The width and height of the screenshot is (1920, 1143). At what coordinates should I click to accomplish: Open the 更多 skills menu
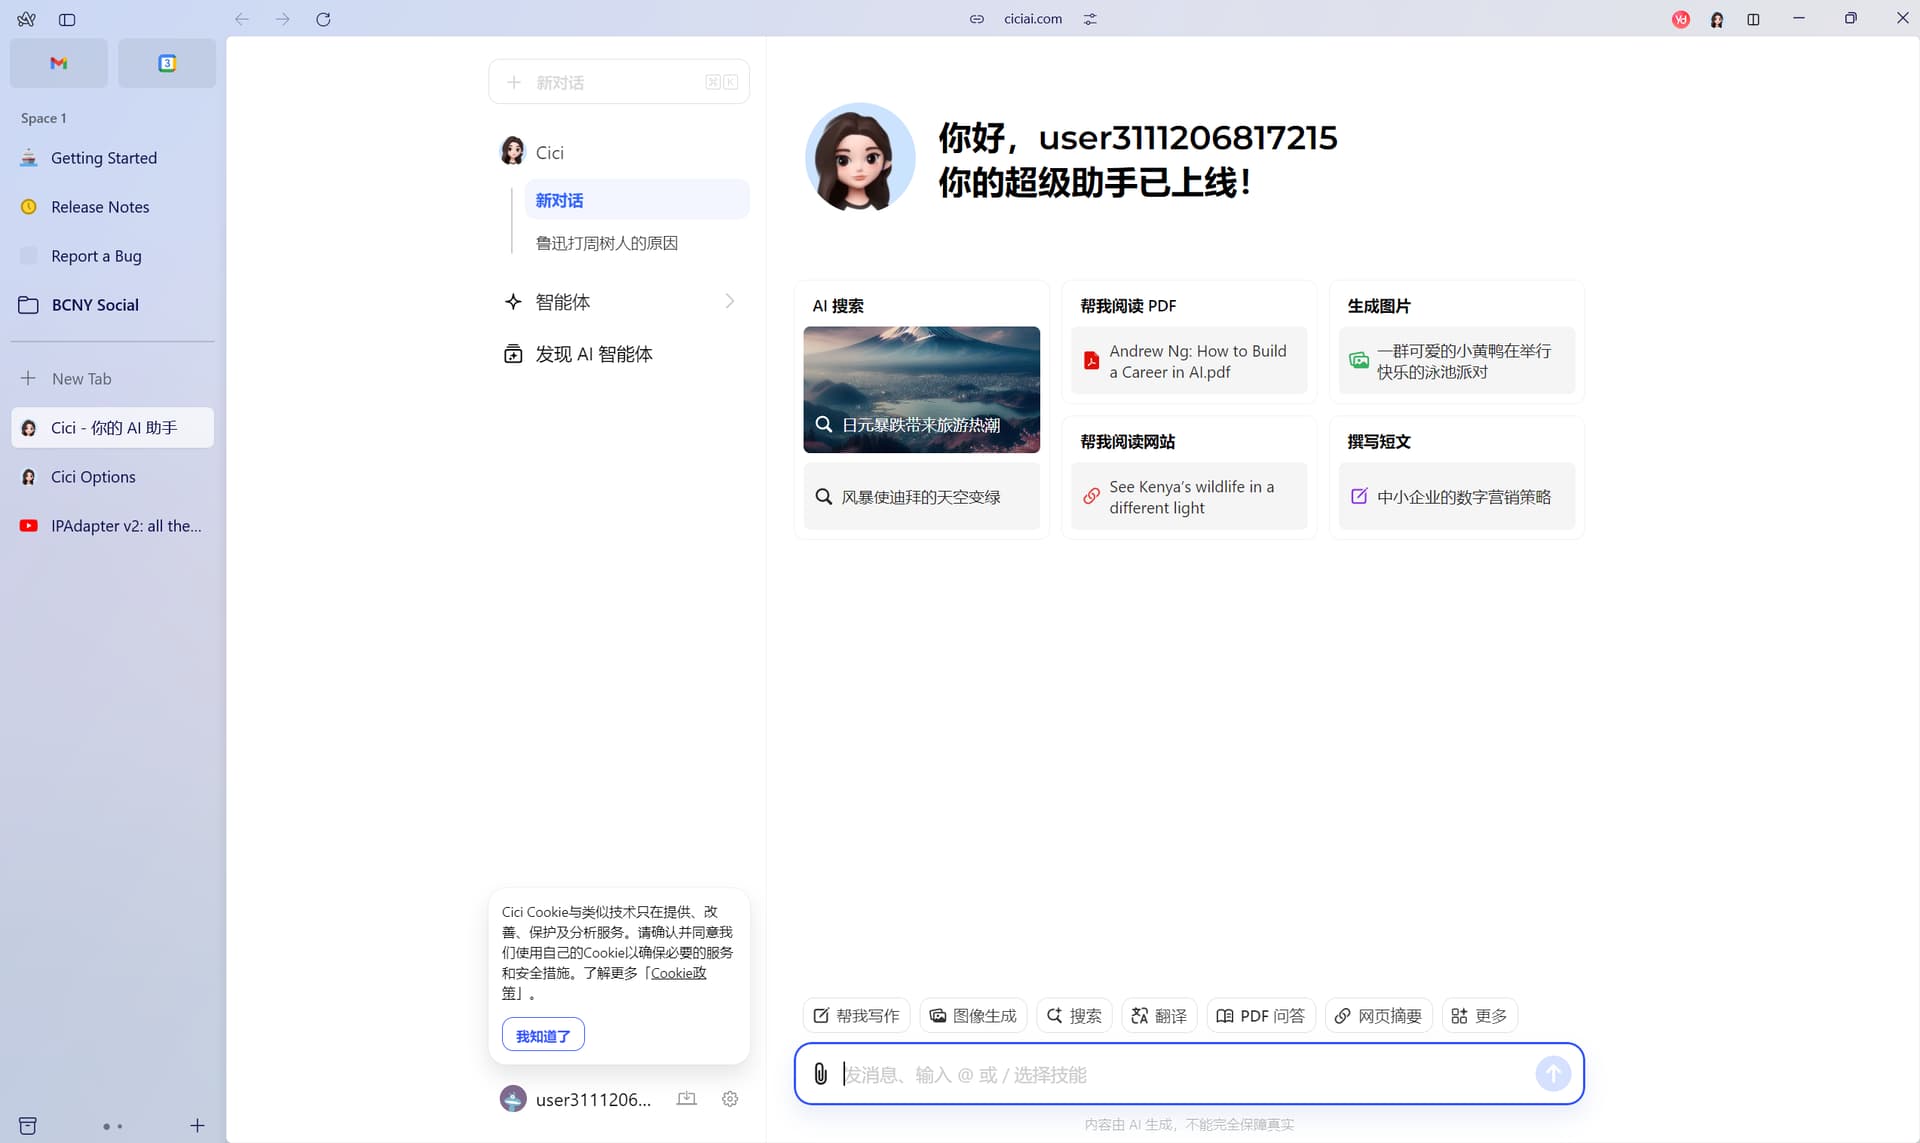pos(1479,1016)
